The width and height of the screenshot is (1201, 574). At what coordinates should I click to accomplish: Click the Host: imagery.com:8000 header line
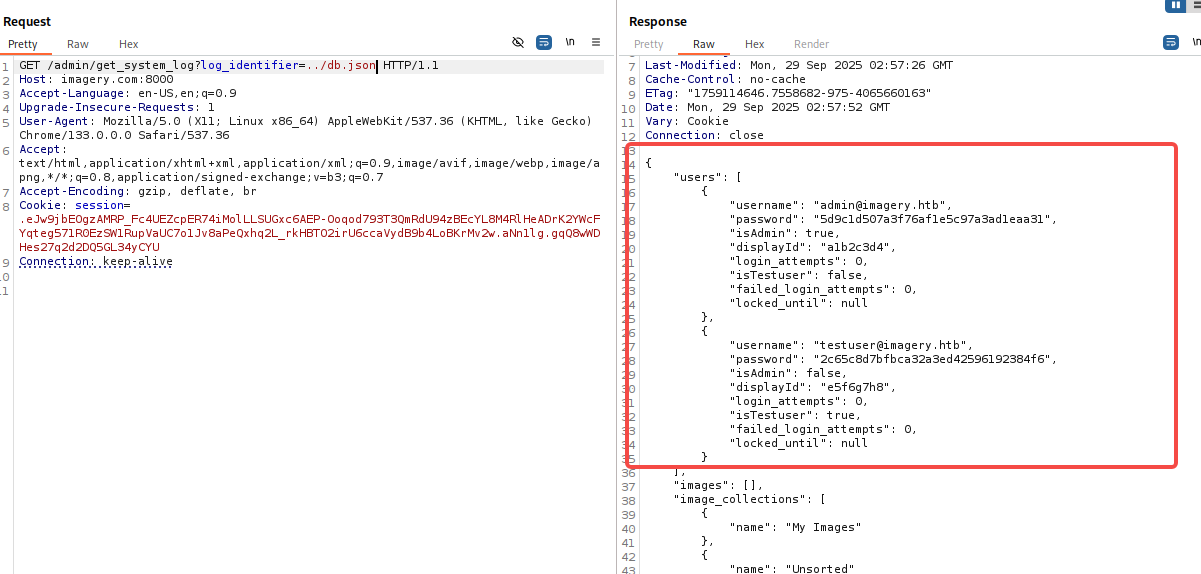(96, 79)
